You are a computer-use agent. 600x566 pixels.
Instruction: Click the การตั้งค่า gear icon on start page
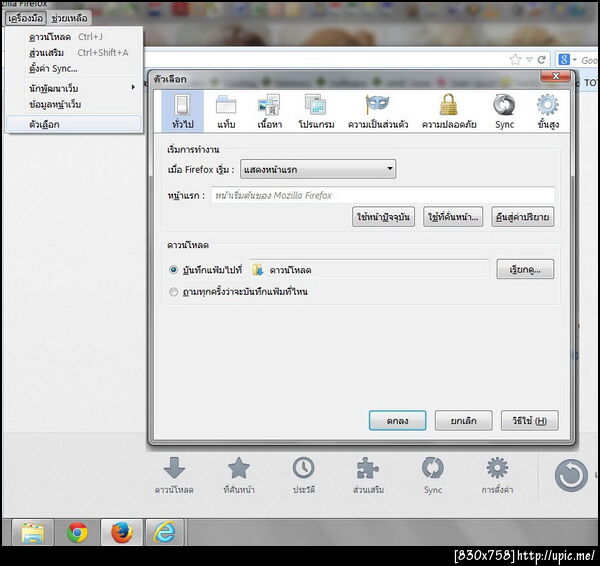[x=497, y=468]
